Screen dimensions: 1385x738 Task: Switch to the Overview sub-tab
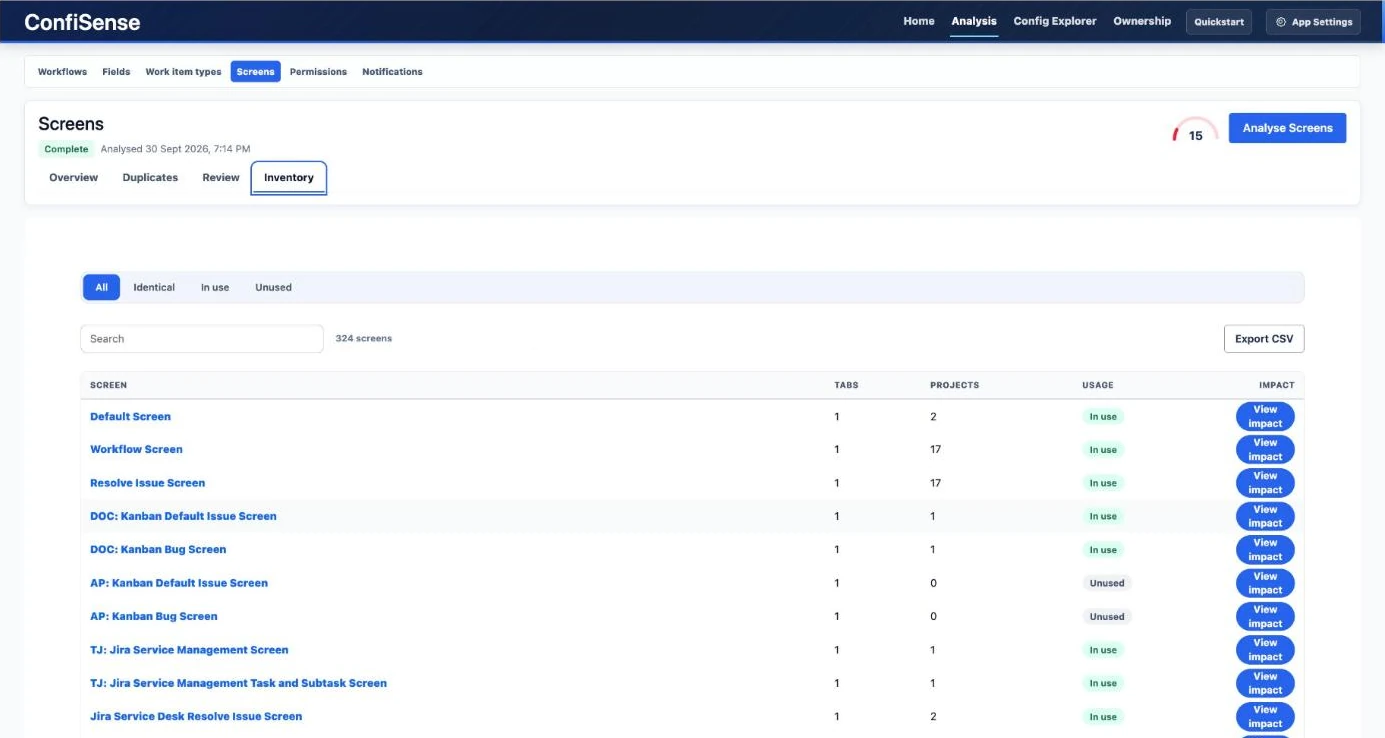[74, 178]
